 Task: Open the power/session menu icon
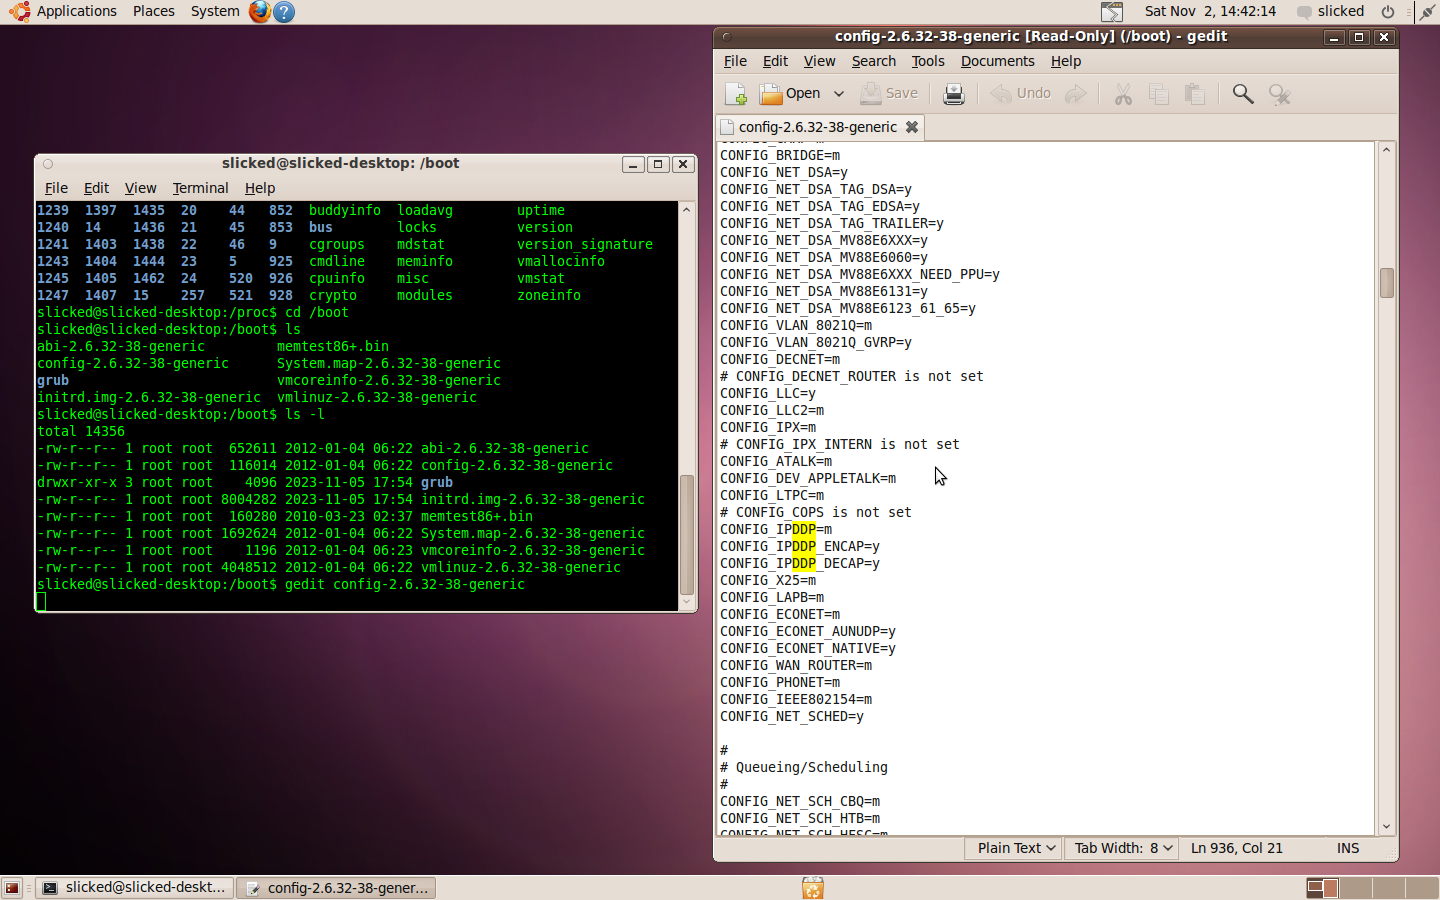point(1388,11)
